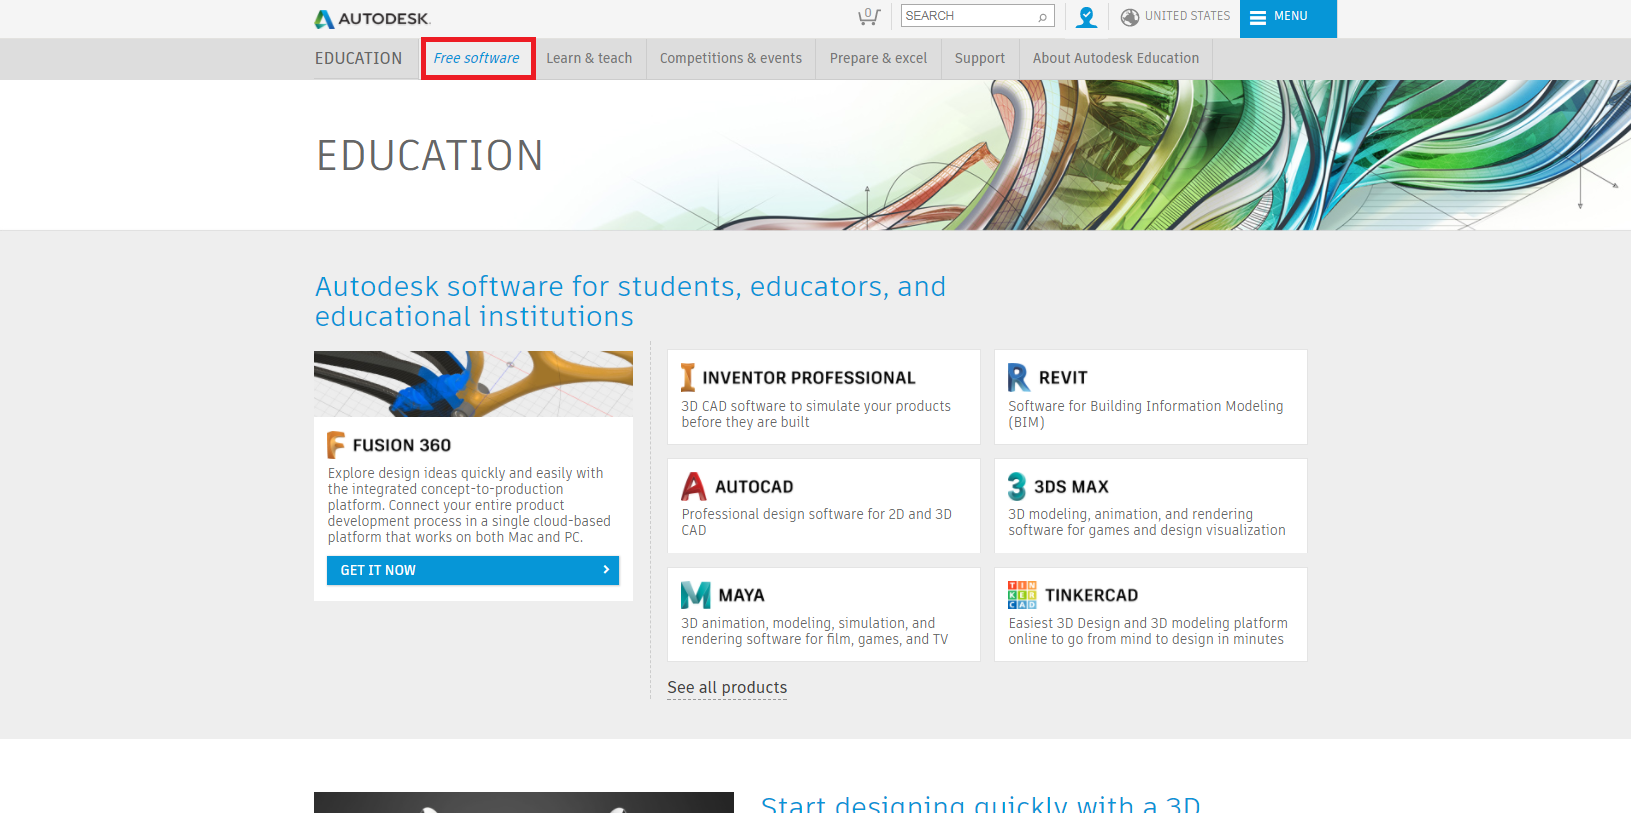Click the Inventor Professional I icon
The image size is (1631, 813).
click(688, 377)
